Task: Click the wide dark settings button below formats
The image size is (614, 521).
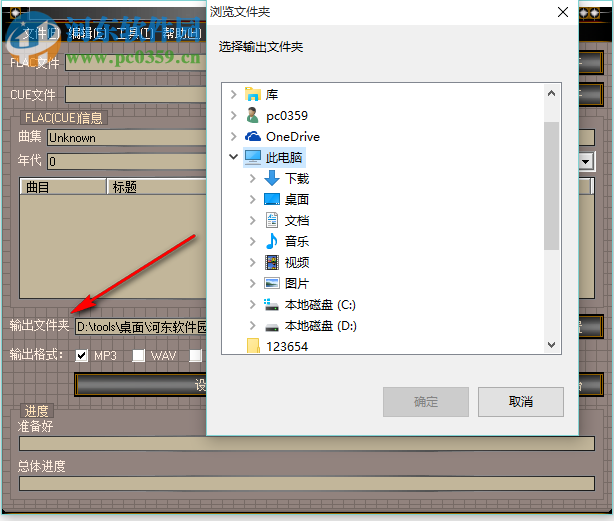Action: click(141, 384)
